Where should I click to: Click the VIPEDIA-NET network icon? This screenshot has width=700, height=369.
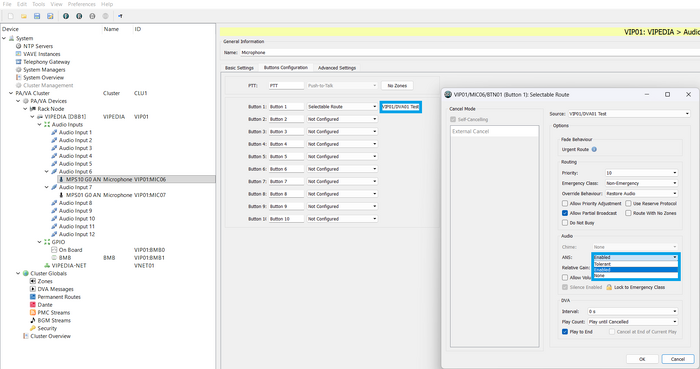pyautogui.click(x=47, y=265)
